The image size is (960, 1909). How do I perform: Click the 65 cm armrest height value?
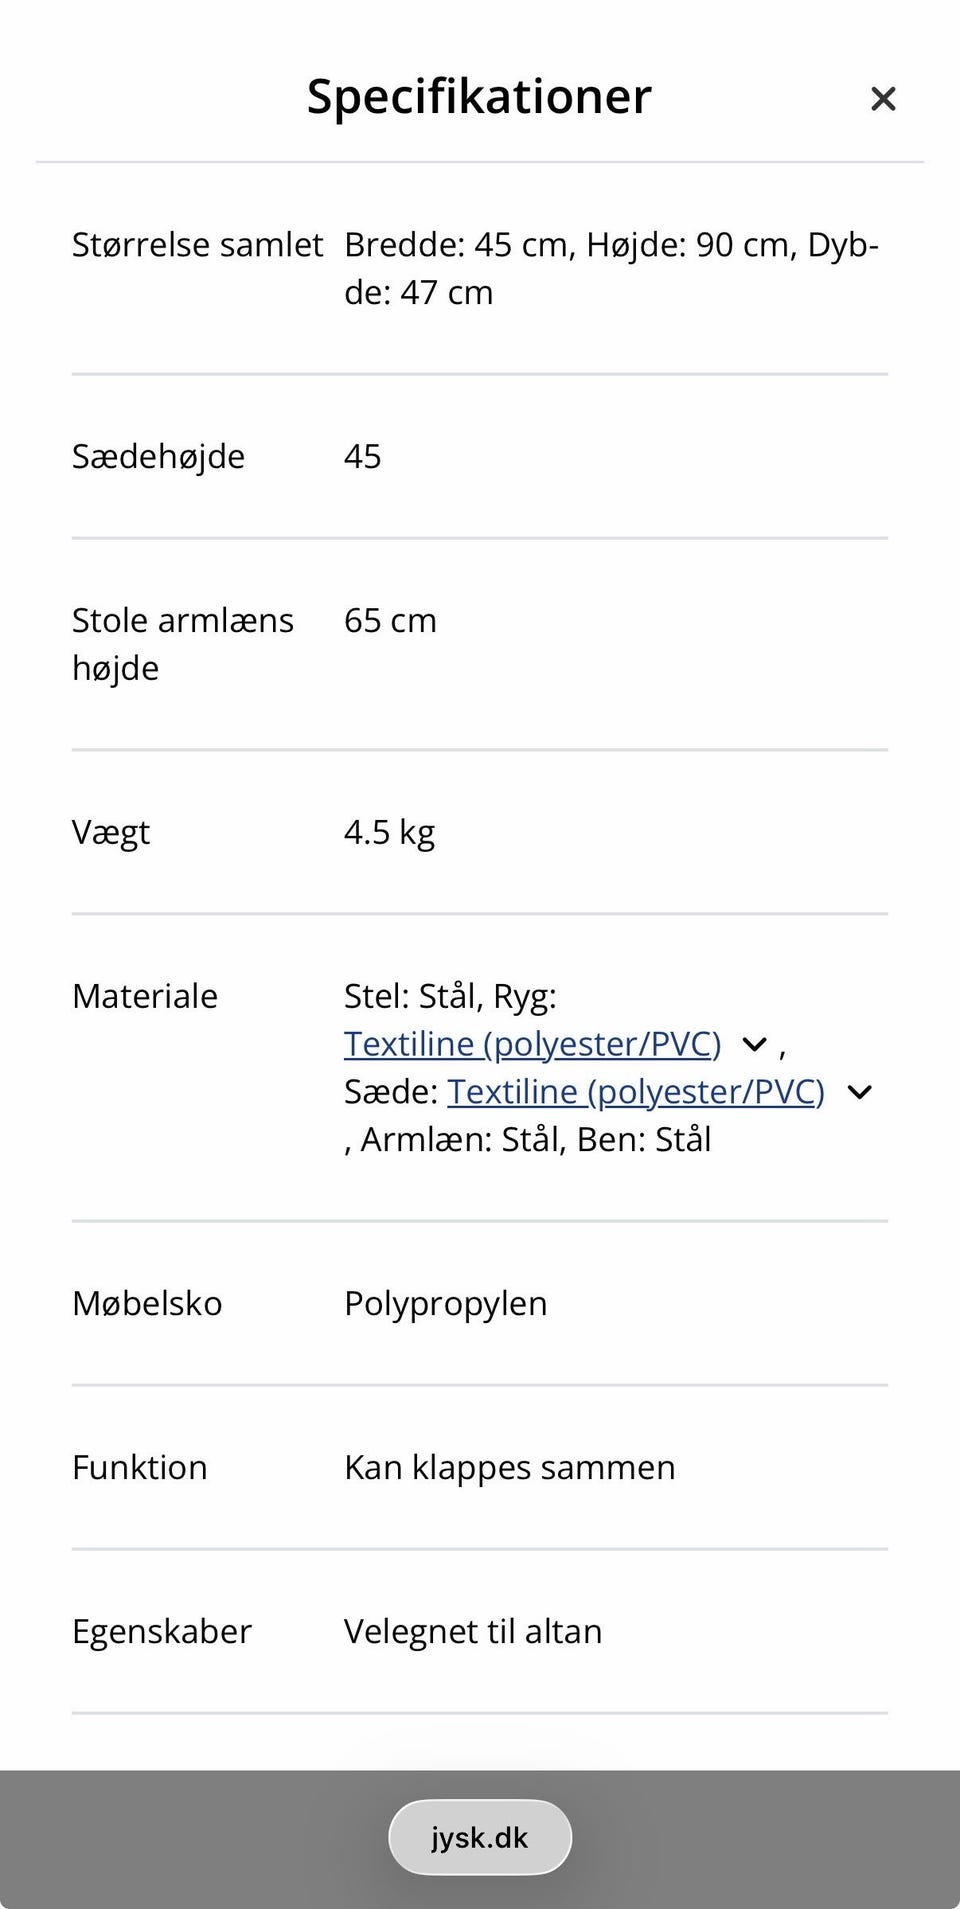point(390,621)
